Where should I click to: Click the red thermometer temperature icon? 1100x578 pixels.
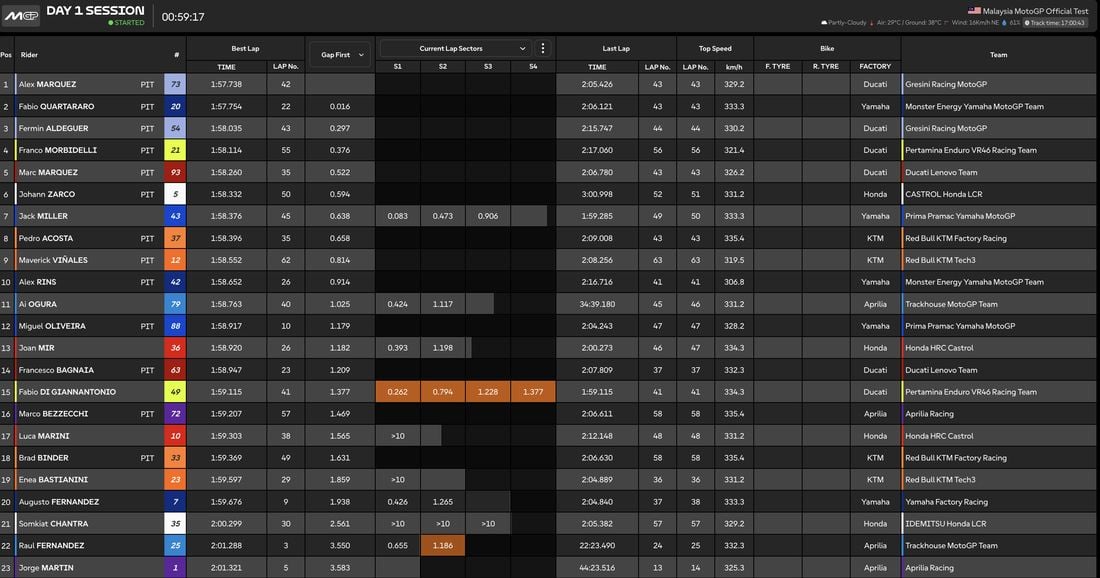[x=871, y=22]
